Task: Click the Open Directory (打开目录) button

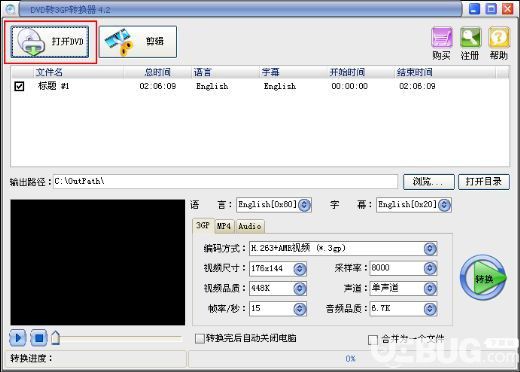Action: click(484, 182)
